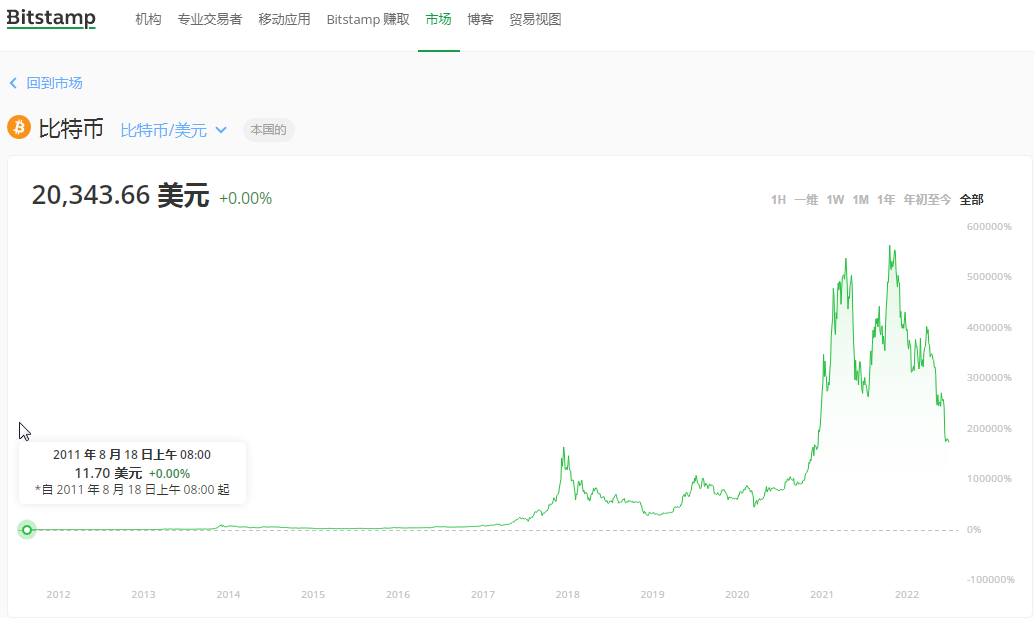Click the orange Bitcoin coin icon

tap(19, 128)
